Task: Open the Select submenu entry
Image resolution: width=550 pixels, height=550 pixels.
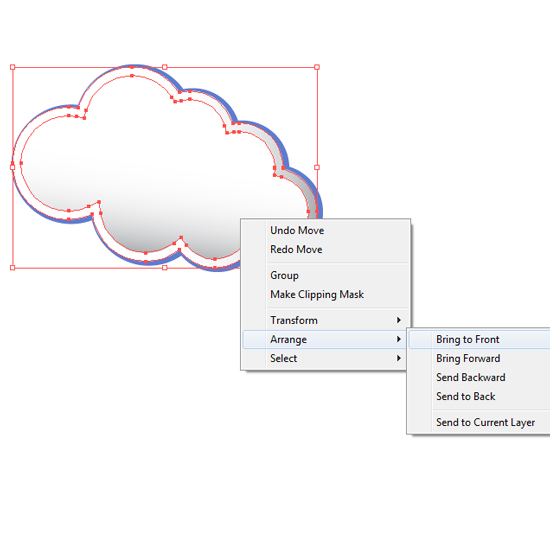Action: coord(326,358)
